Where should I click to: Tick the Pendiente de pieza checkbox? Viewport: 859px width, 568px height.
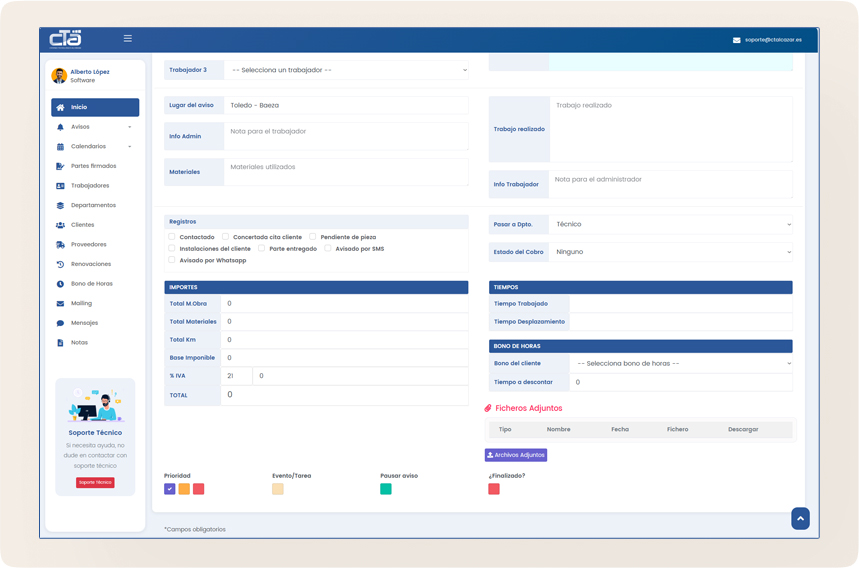click(312, 237)
